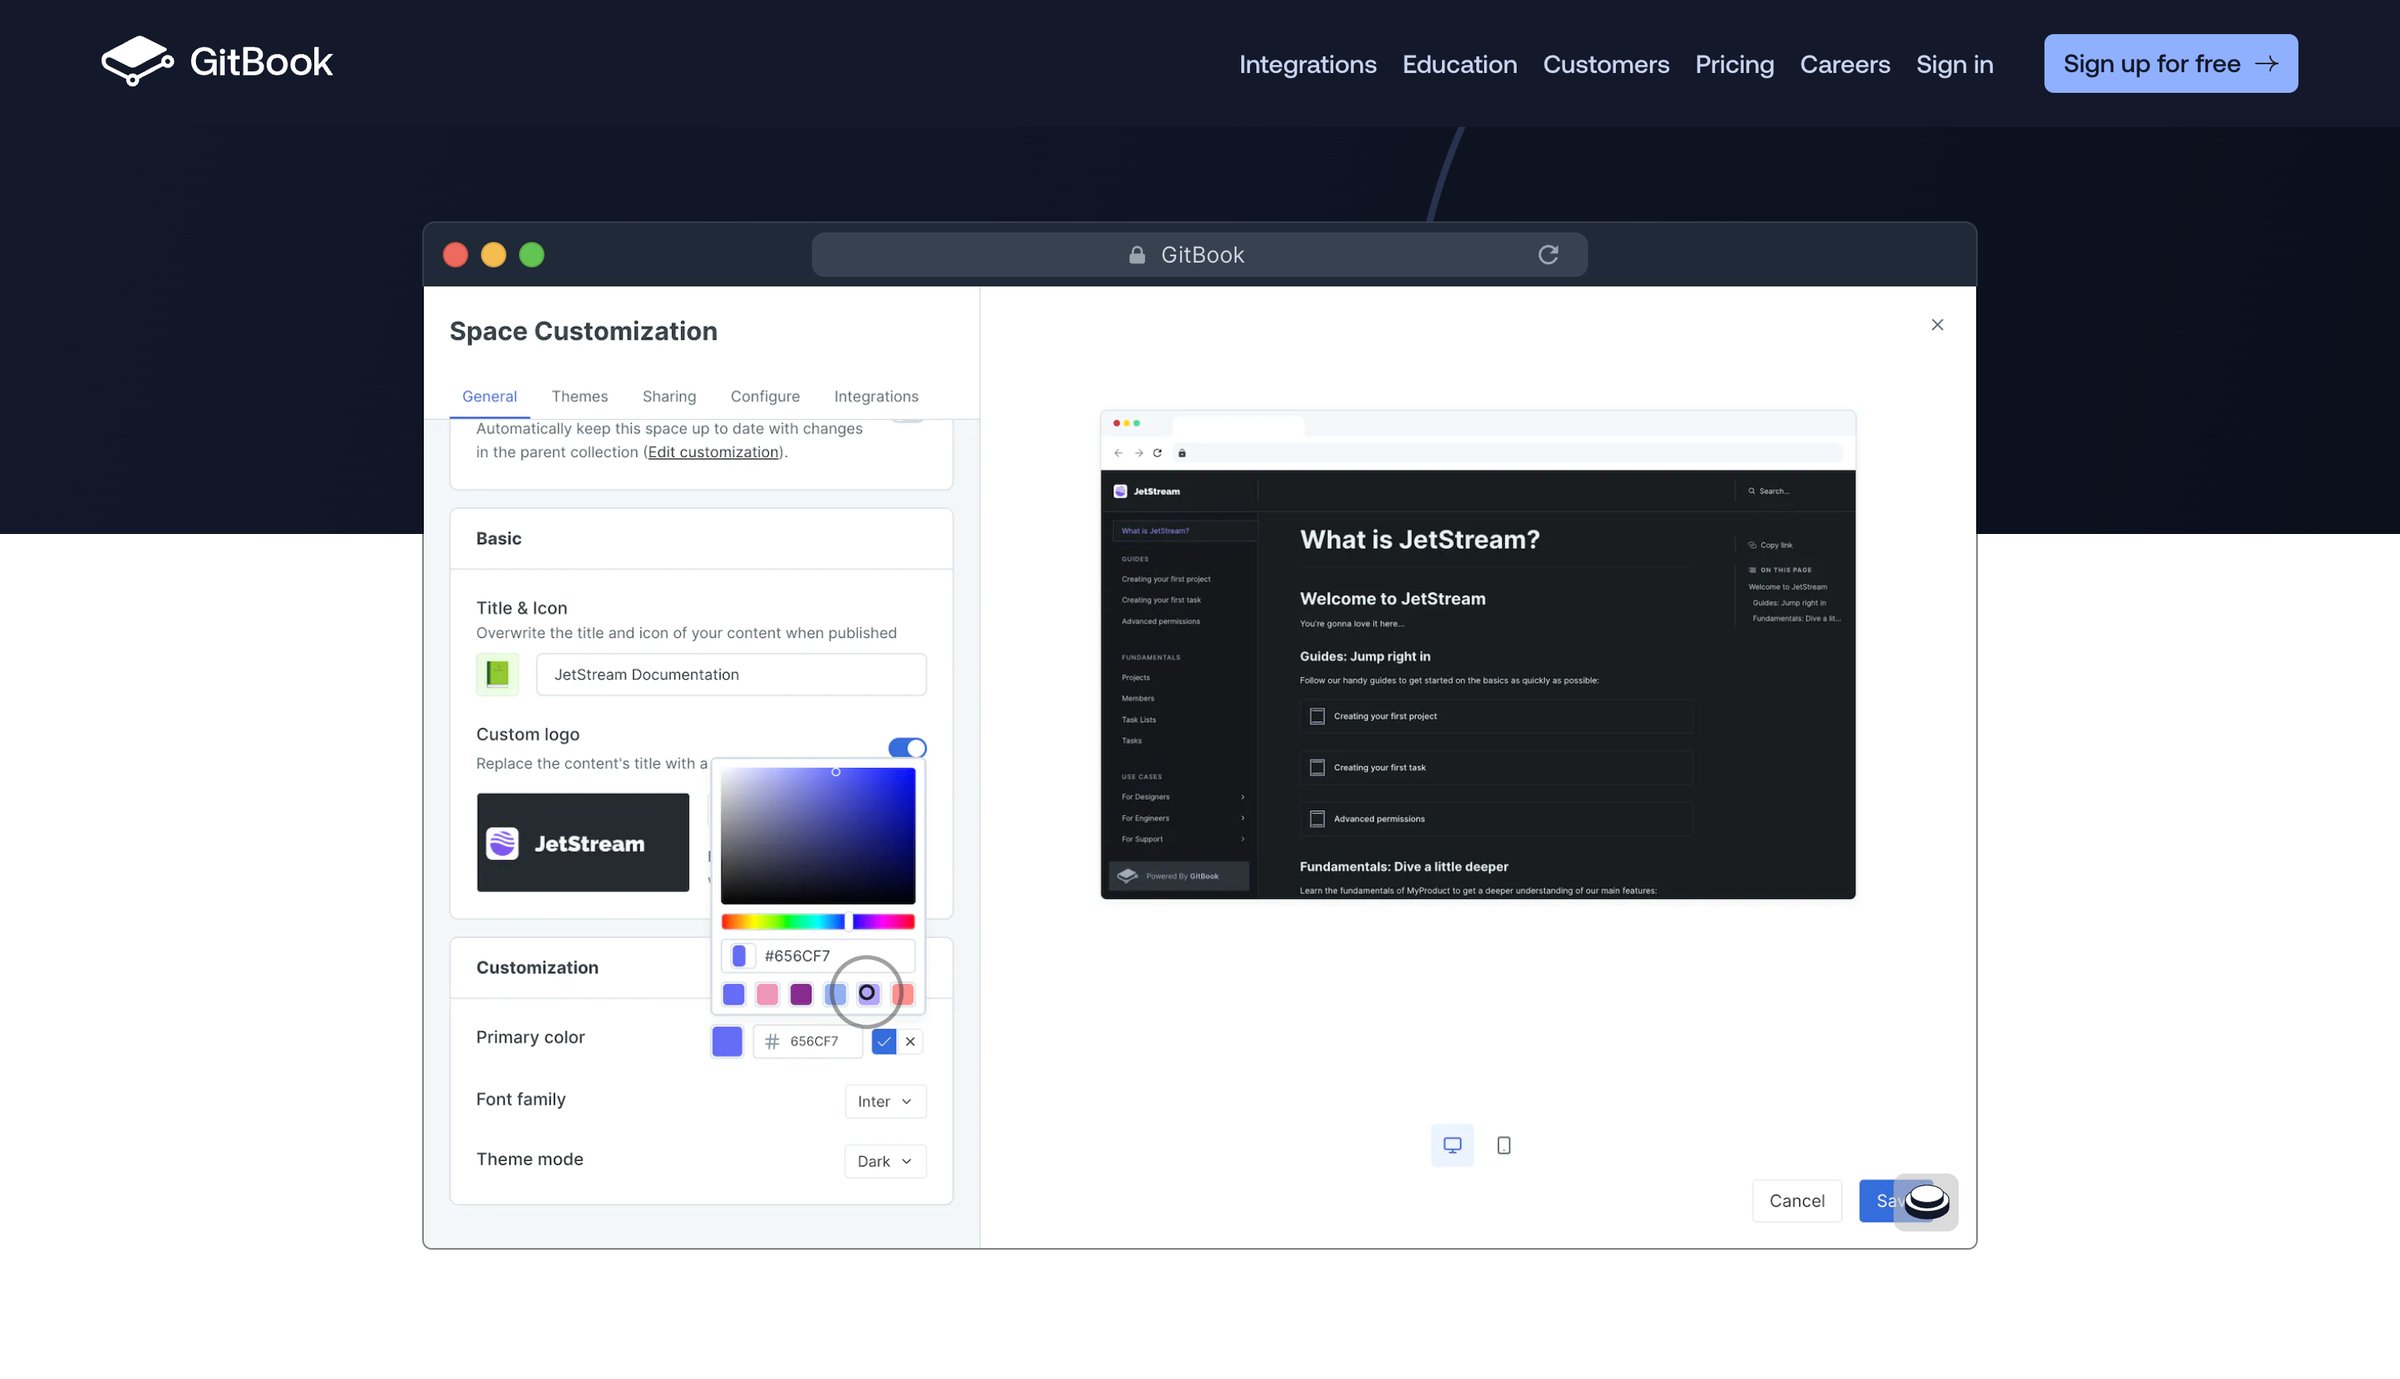
Task: Click the padlock icon in the preview address bar
Action: tap(1182, 453)
